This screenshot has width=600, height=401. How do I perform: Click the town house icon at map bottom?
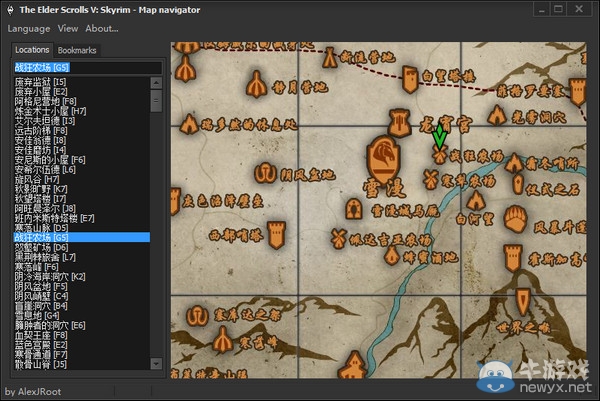354,364
